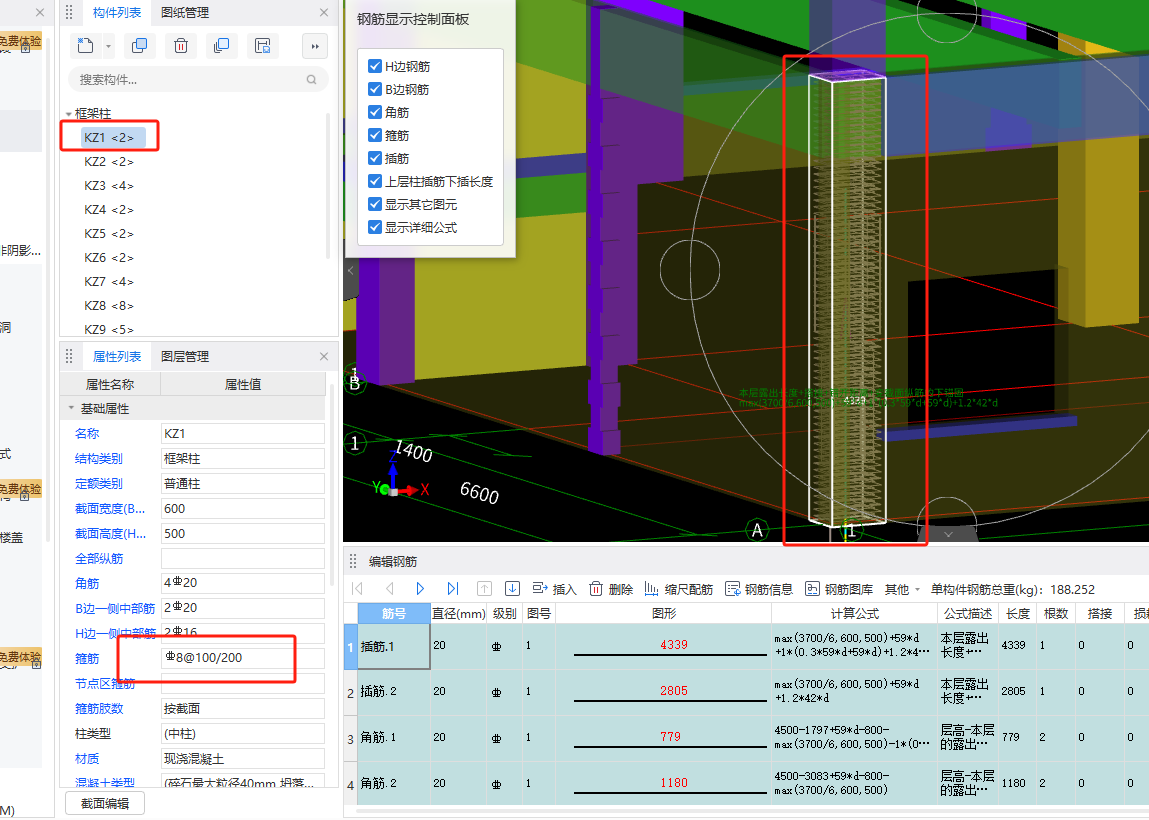Select KZ7 in the component tree
Screen dimensions: 1149x820
pos(108,281)
